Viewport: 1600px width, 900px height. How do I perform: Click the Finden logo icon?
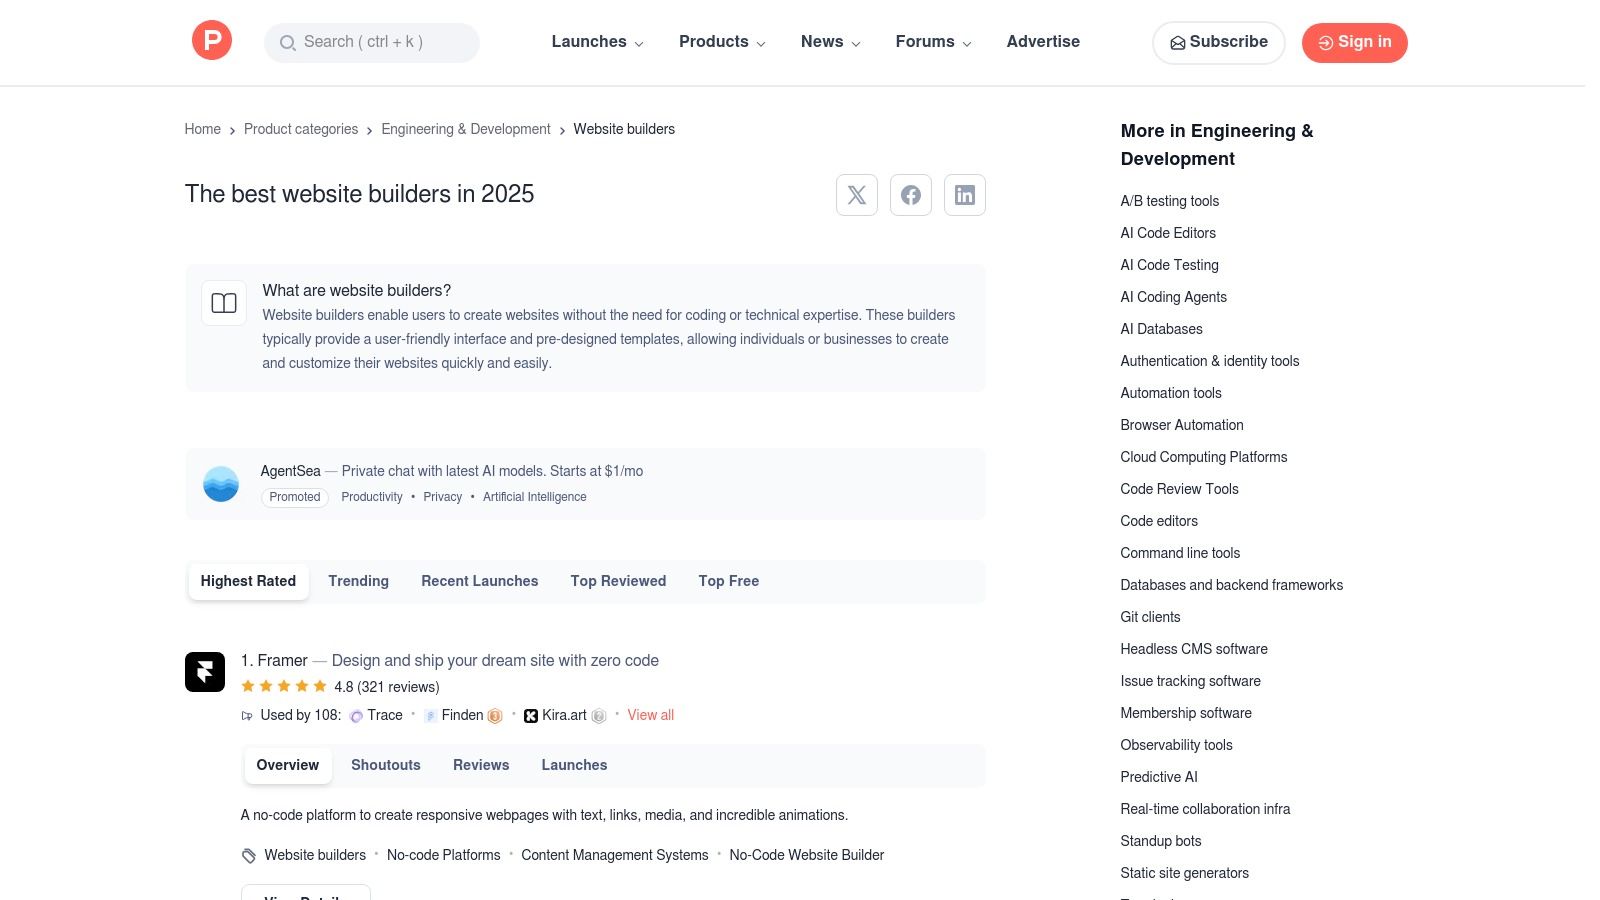pyautogui.click(x=430, y=716)
